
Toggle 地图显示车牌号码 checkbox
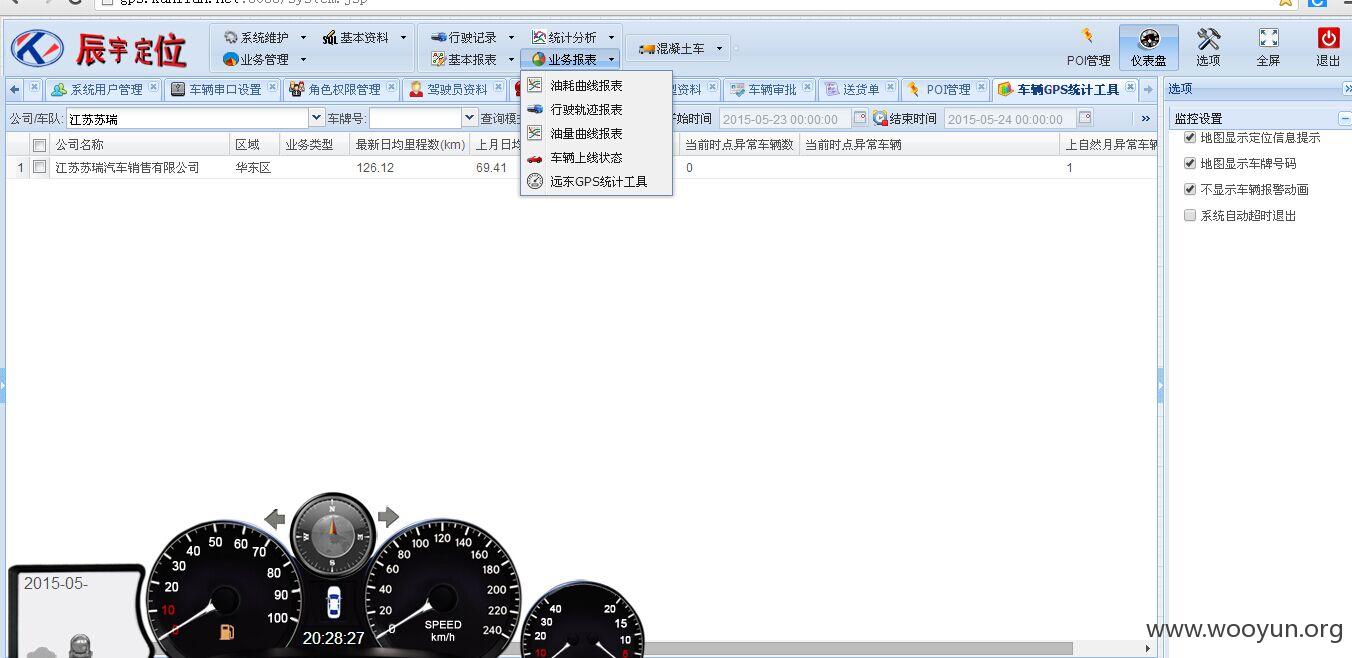[1190, 163]
